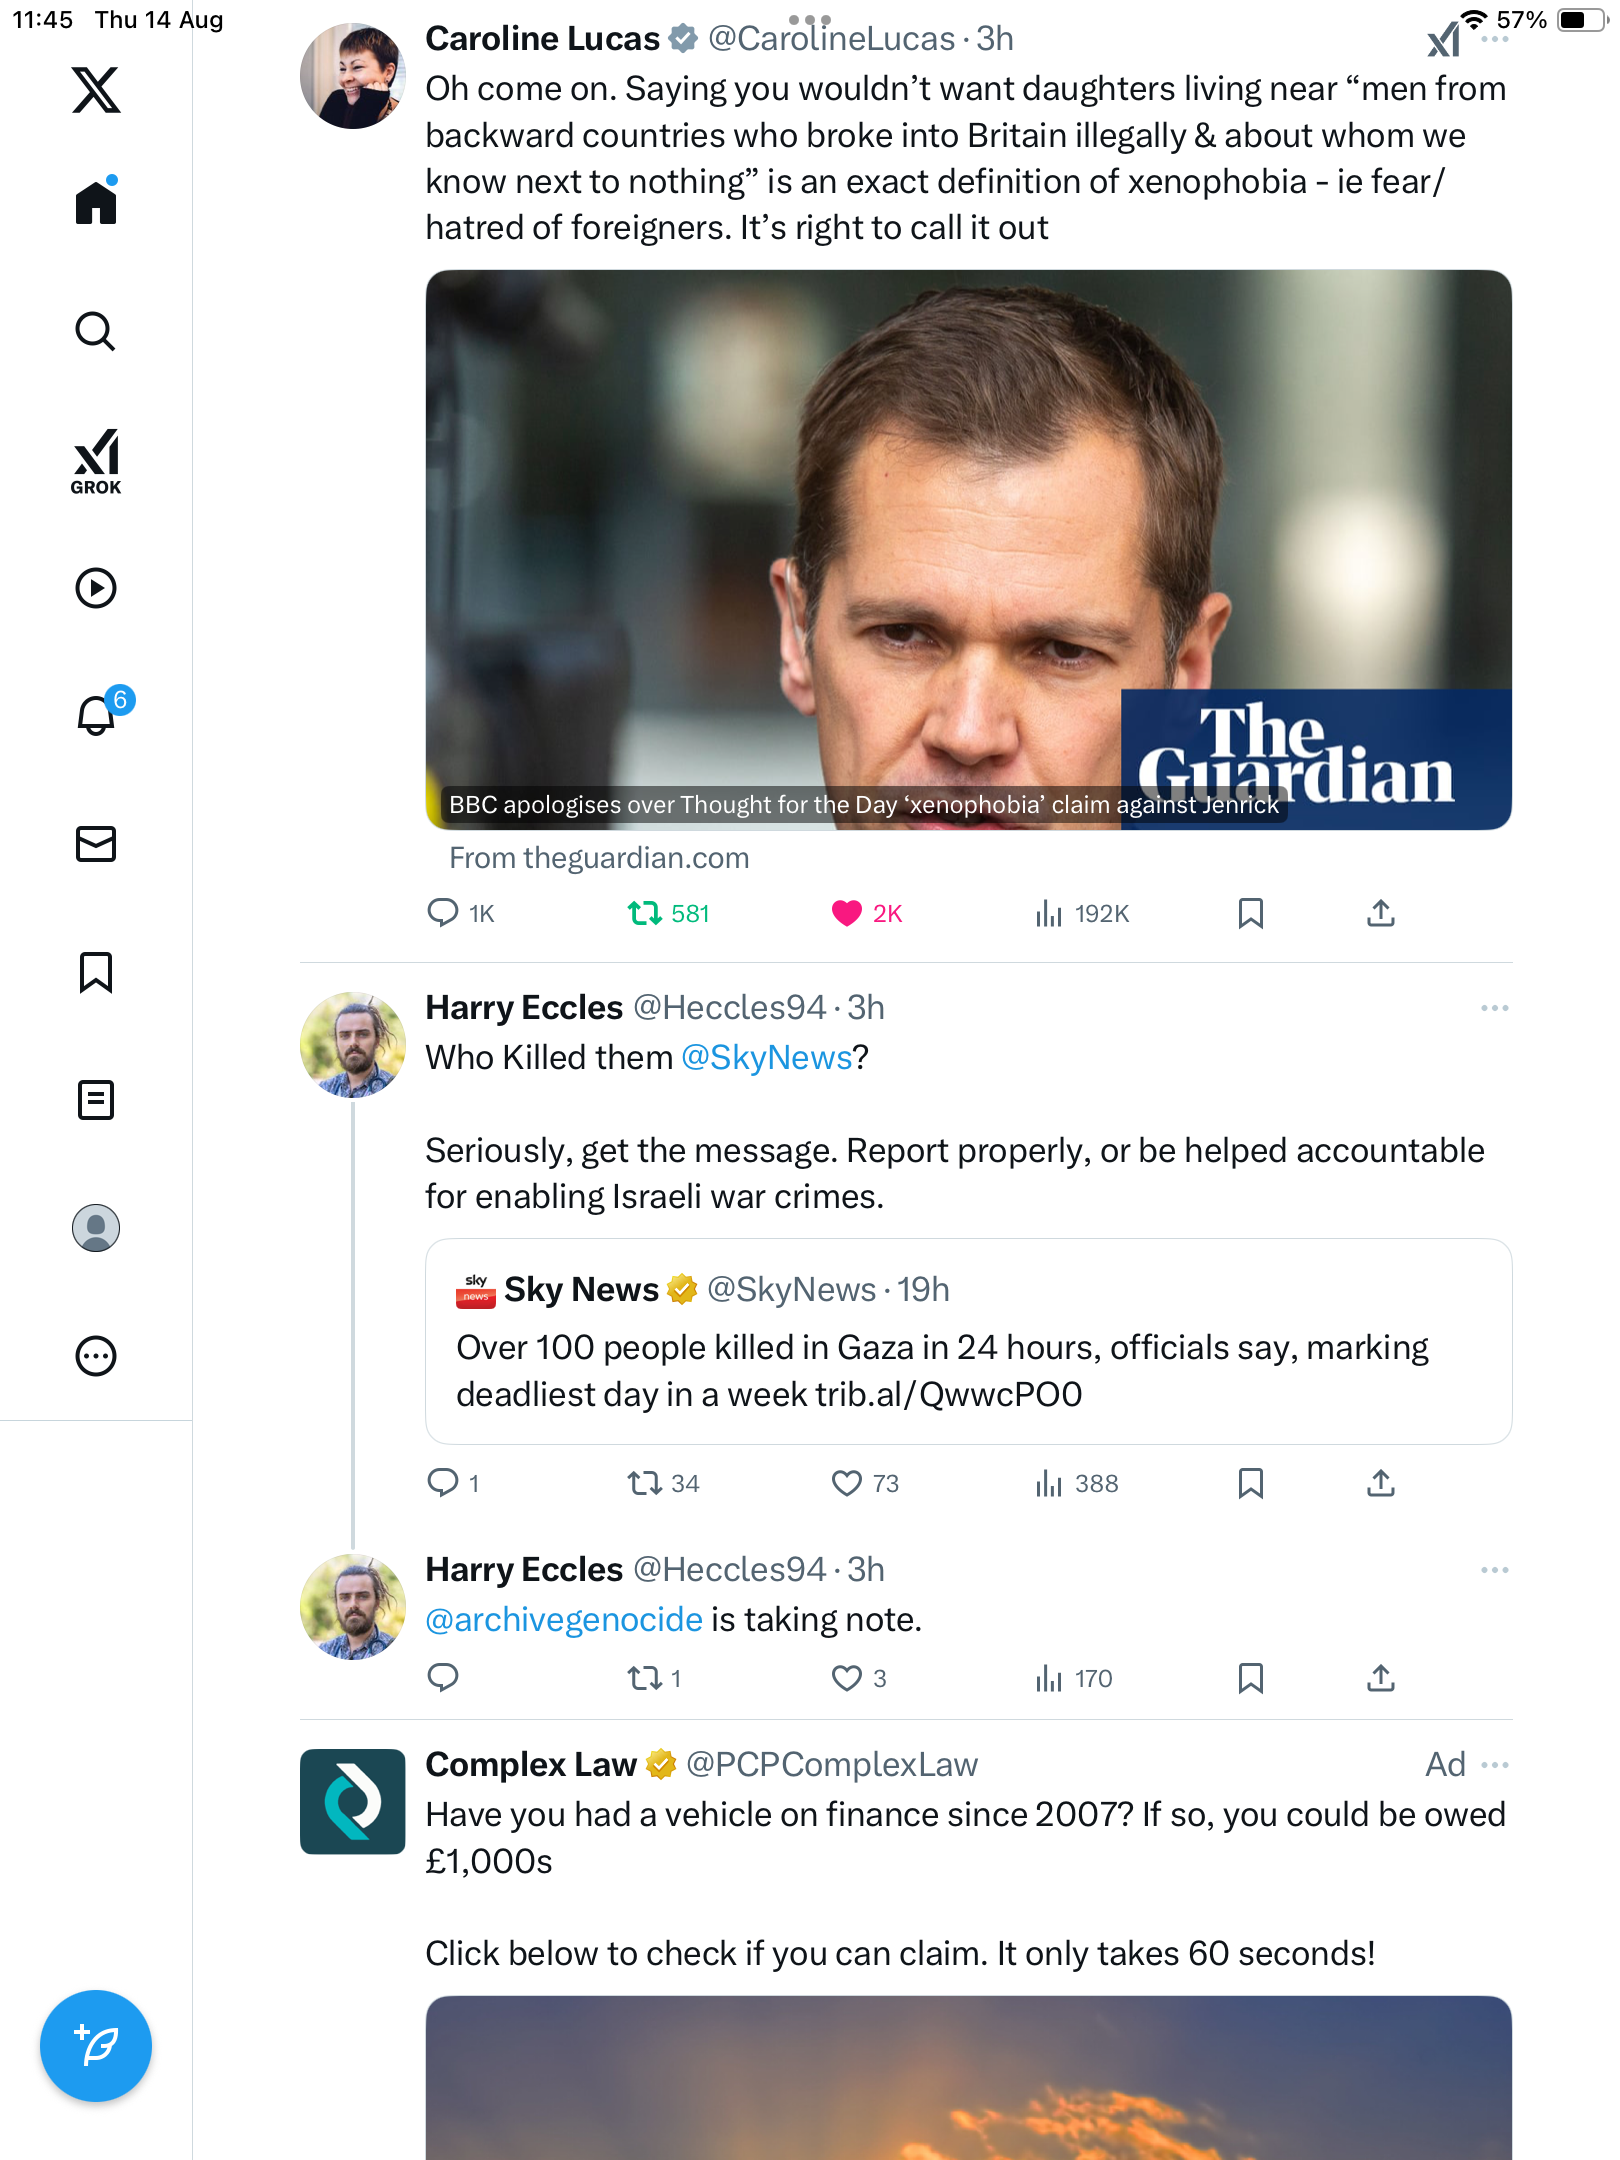
Task: Go to Home tab in sidebar
Action: click(96, 203)
